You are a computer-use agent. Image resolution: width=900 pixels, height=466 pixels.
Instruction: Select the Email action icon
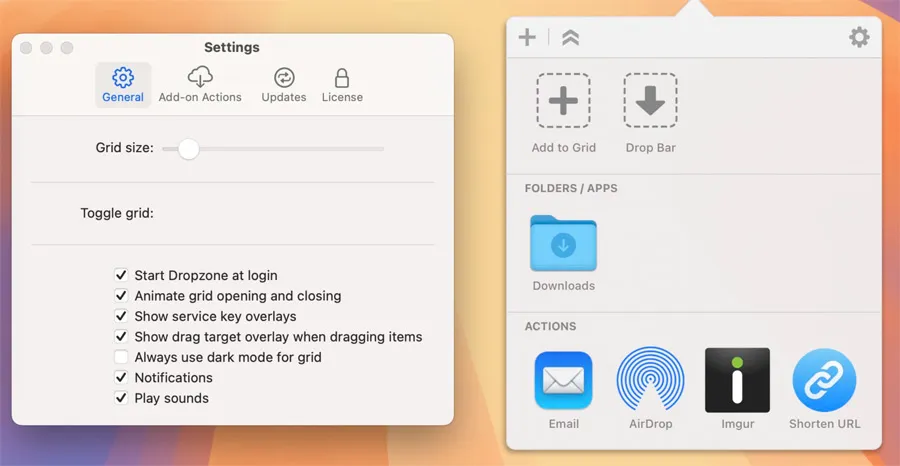pyautogui.click(x=563, y=381)
